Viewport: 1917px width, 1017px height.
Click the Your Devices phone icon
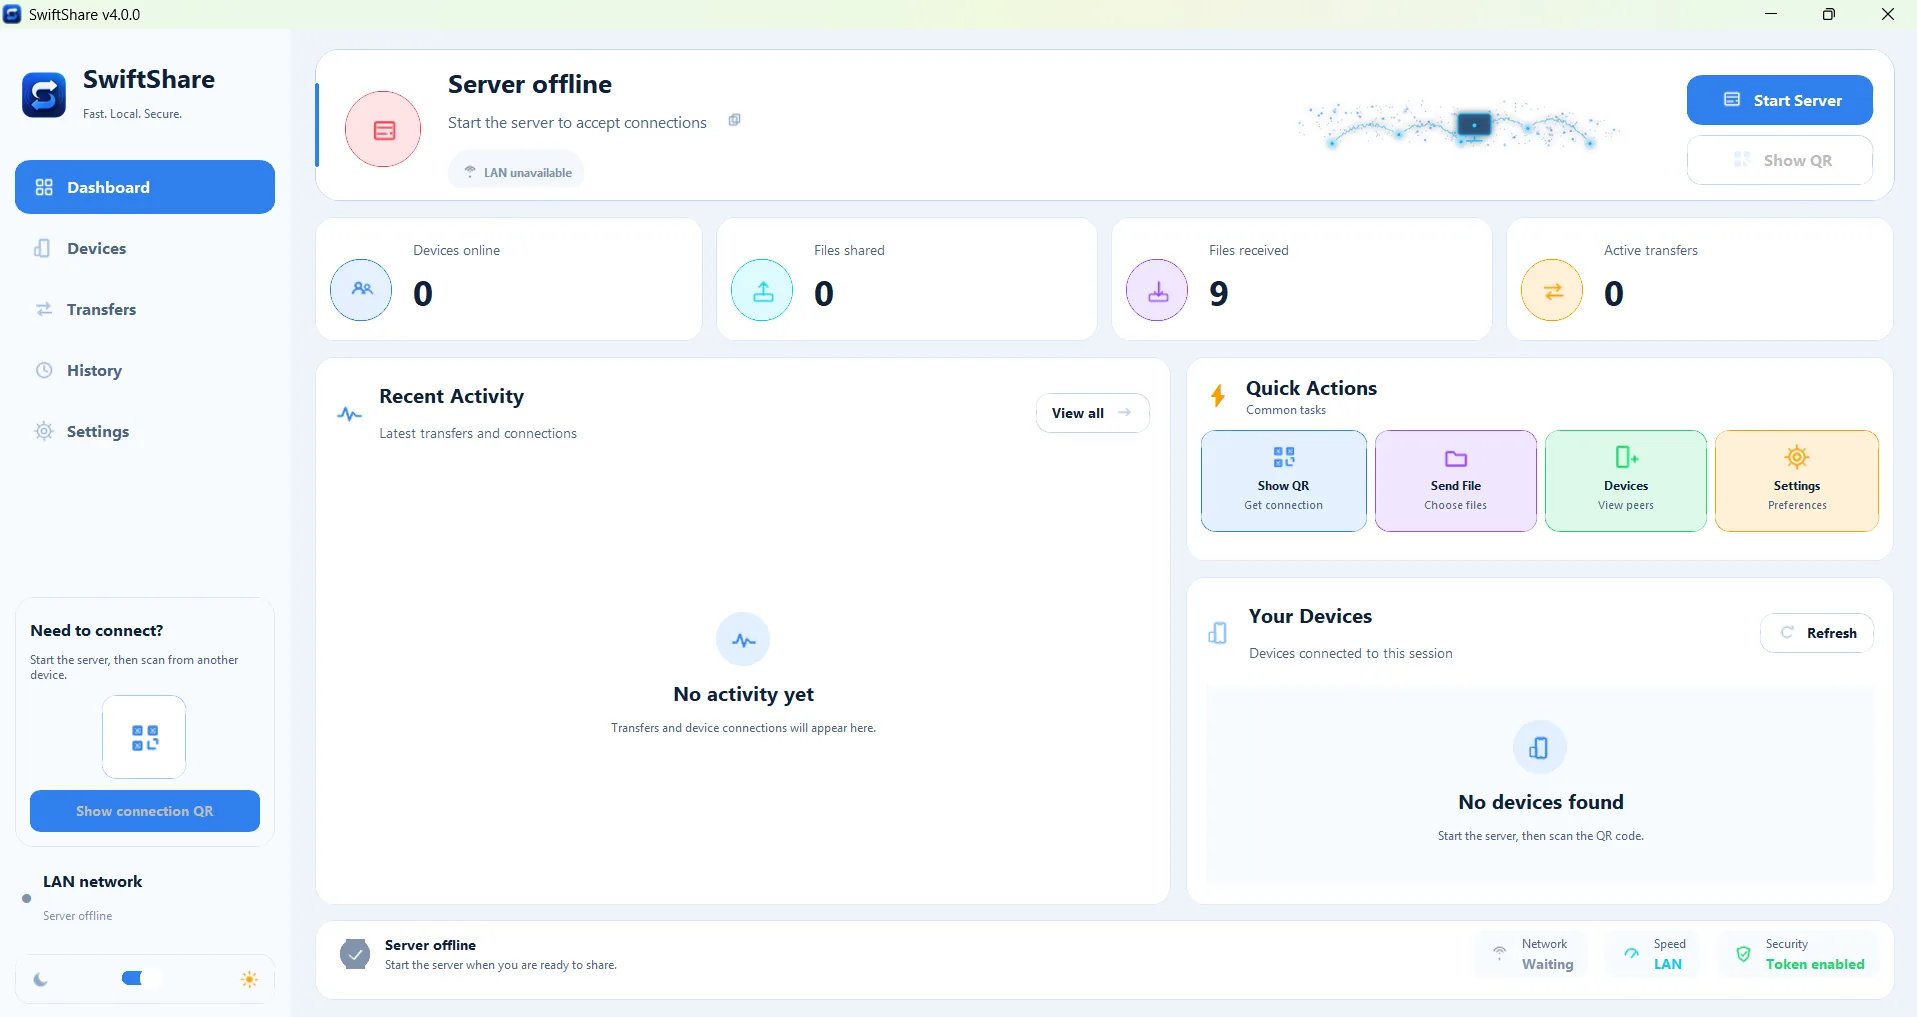(x=1218, y=633)
